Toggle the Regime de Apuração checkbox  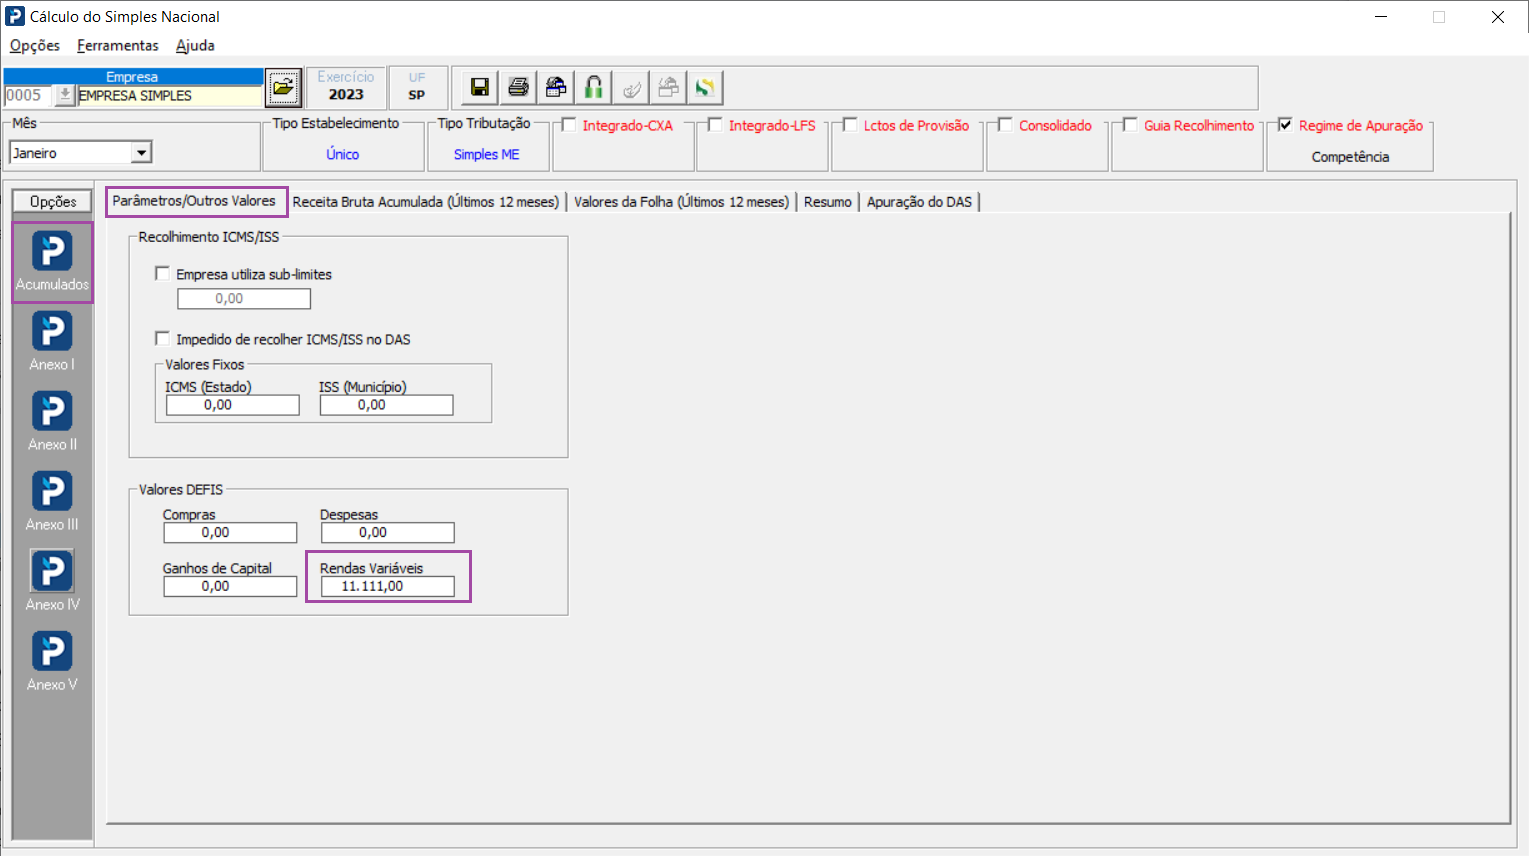pyautogui.click(x=1286, y=125)
